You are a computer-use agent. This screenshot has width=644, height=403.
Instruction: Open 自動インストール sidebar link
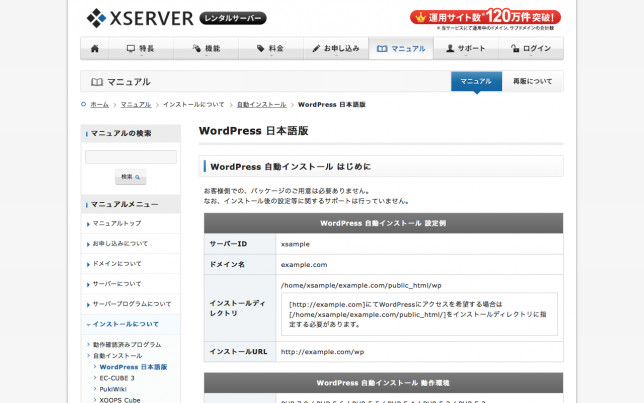click(x=117, y=356)
